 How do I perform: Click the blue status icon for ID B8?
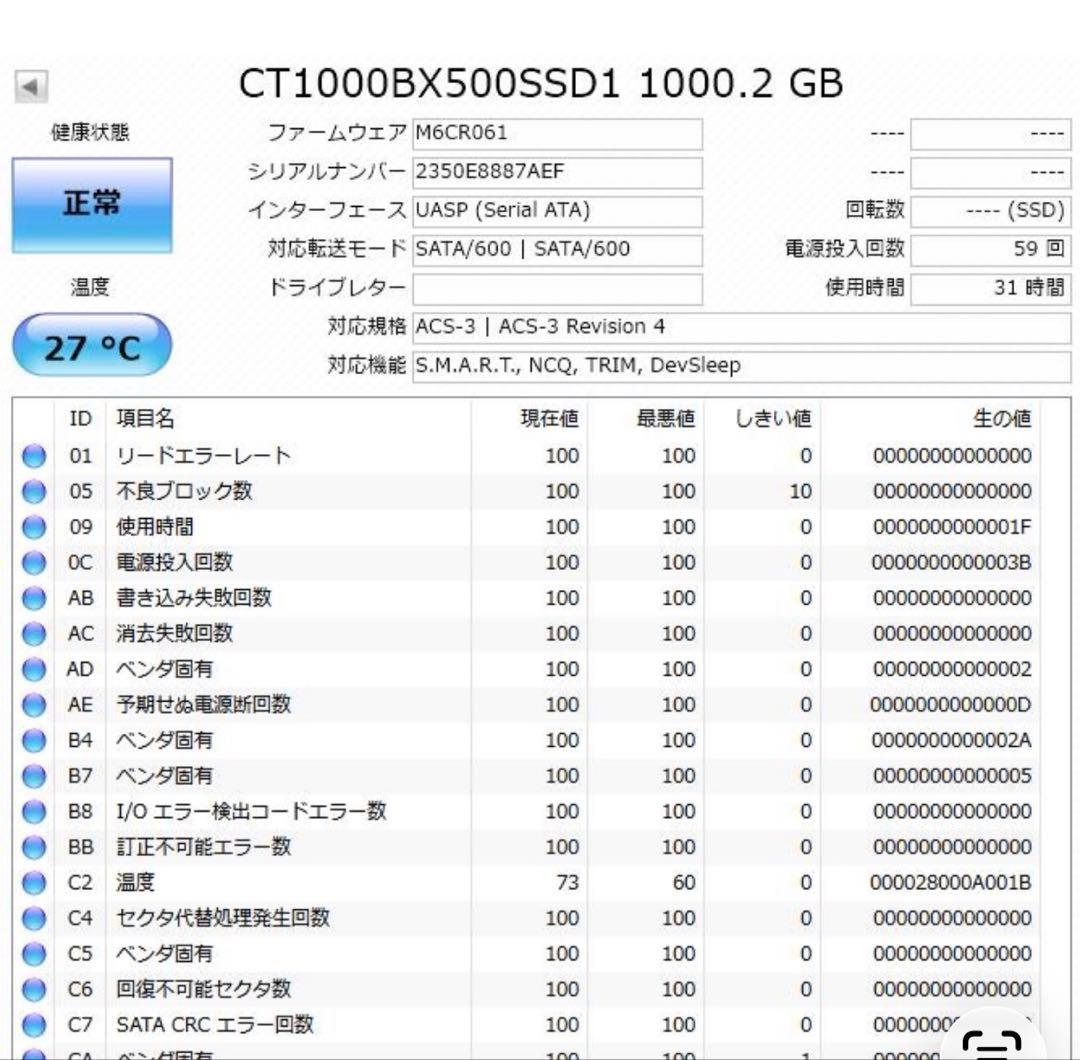34,811
